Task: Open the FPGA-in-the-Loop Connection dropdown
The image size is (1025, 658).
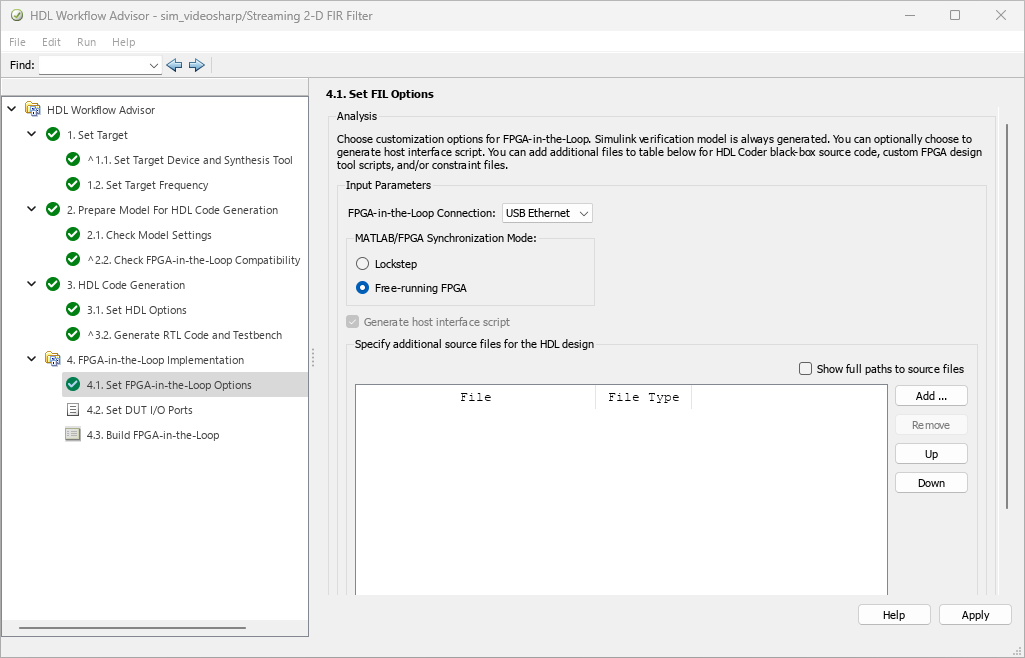Action: [x=547, y=213]
